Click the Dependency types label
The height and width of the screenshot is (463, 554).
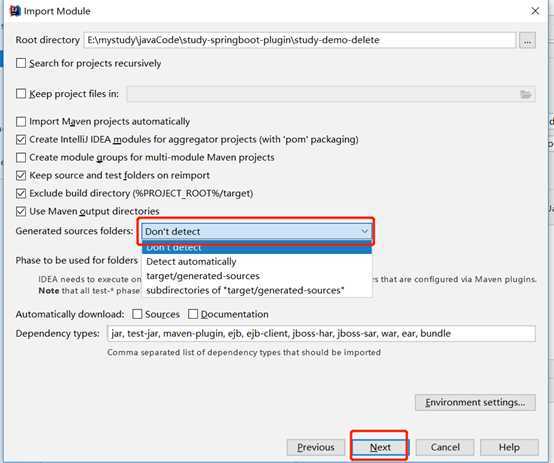point(58,334)
